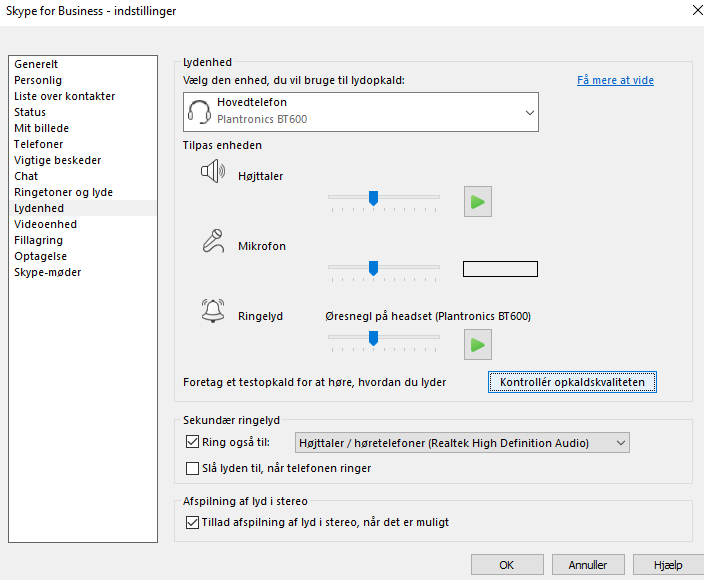Screen dimensions: 704x580
Task: Click 'Kontrollér opkaldskvaliteten' button
Action: pos(572,382)
